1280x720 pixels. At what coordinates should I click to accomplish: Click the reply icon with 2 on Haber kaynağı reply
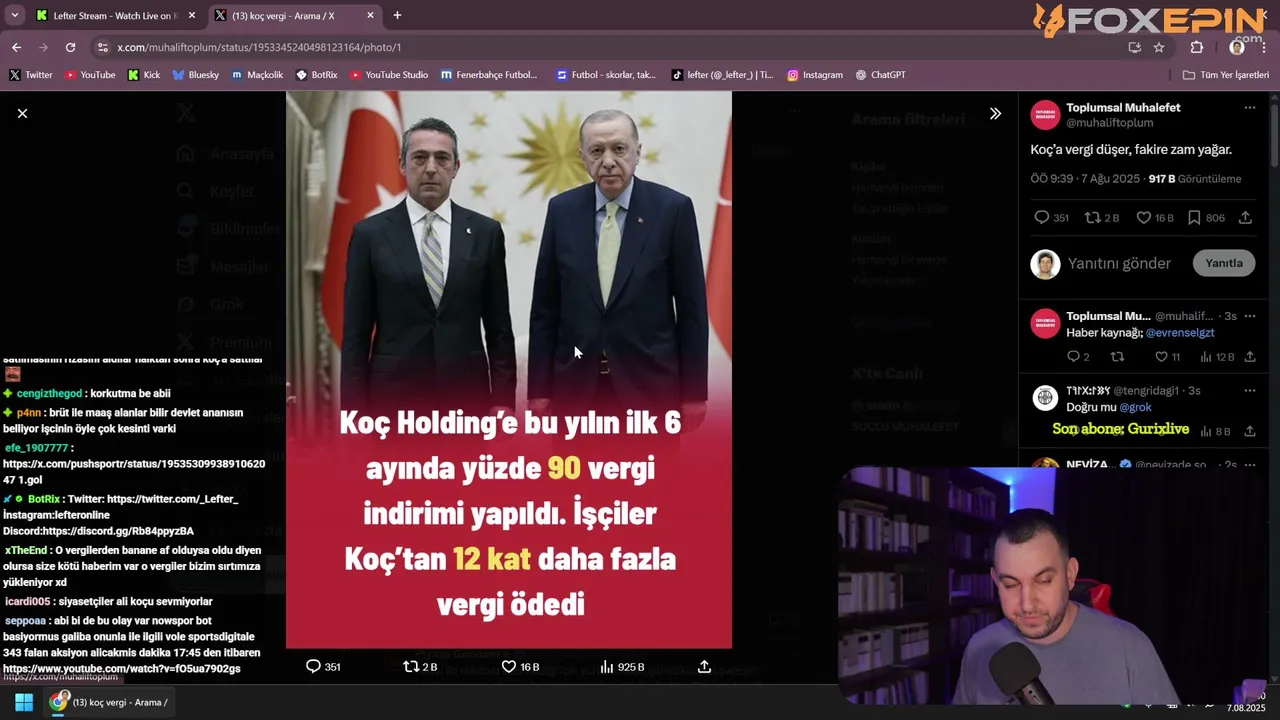pos(1073,356)
